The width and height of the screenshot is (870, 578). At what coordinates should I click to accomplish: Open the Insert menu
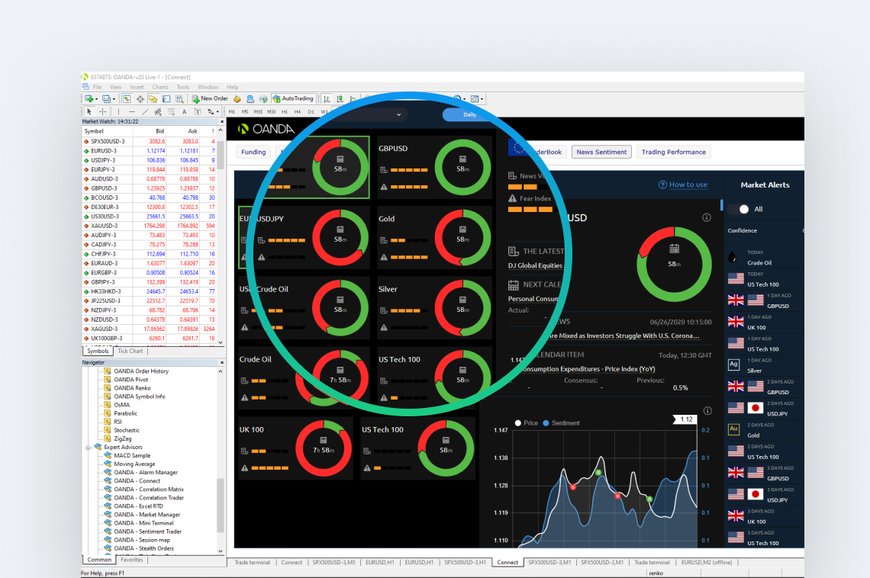click(x=137, y=87)
